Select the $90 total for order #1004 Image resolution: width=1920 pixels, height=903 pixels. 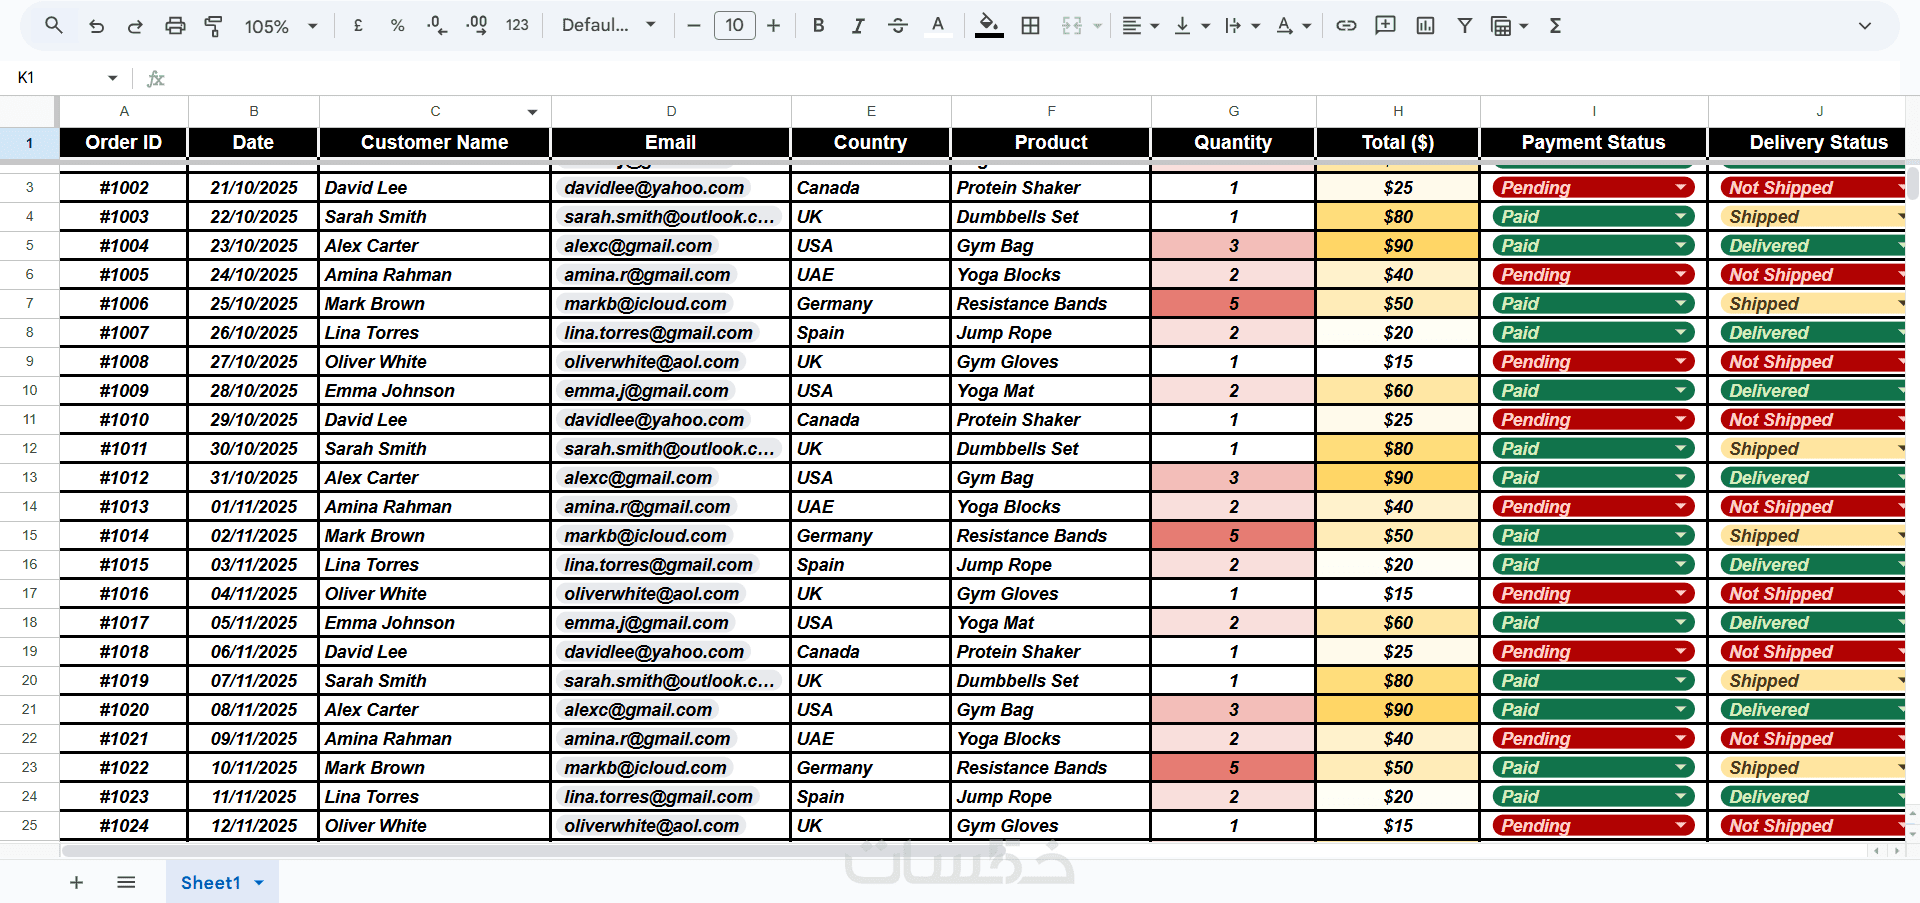(x=1398, y=246)
